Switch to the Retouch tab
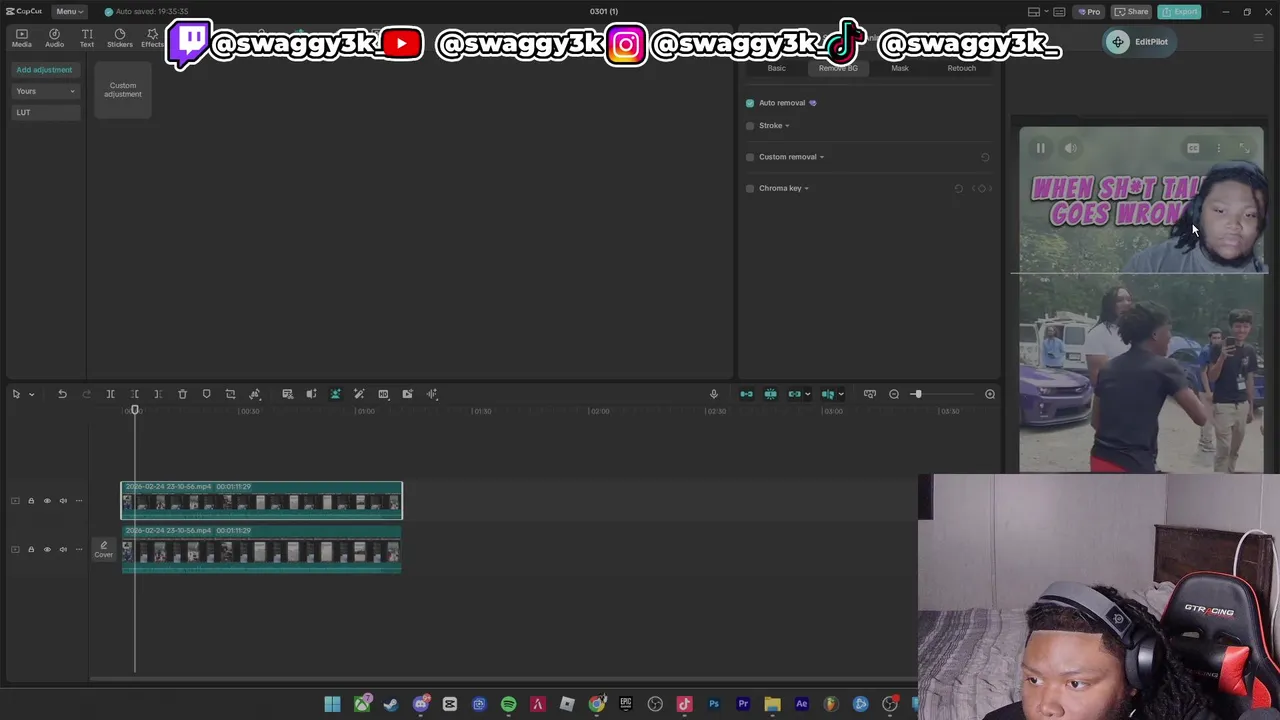 [x=961, y=68]
